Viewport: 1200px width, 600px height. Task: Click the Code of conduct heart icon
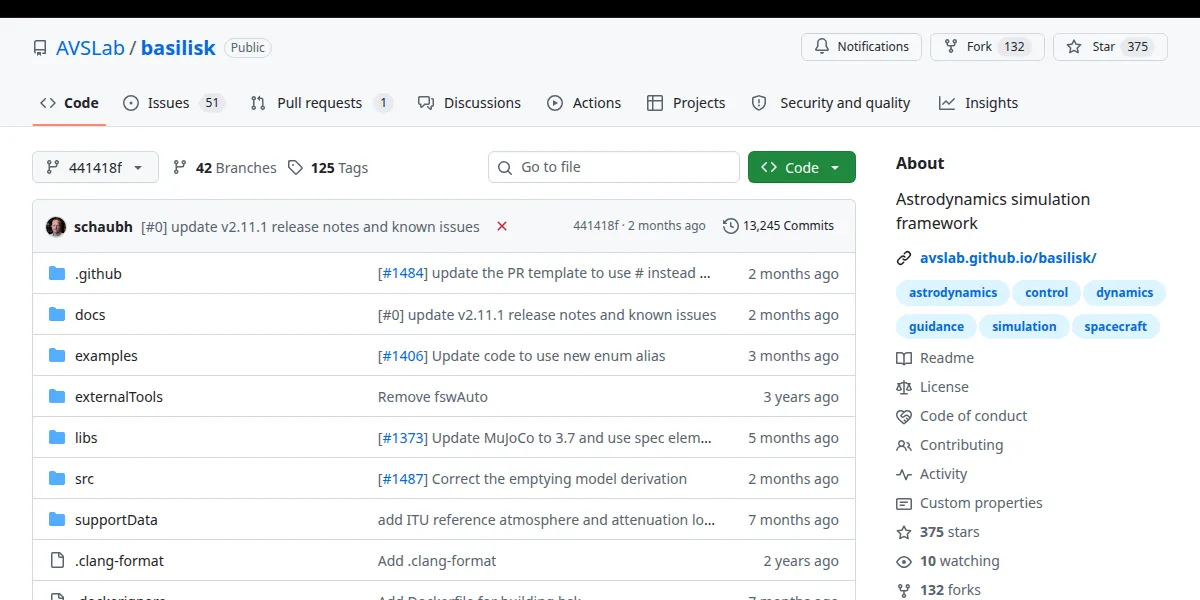click(904, 416)
